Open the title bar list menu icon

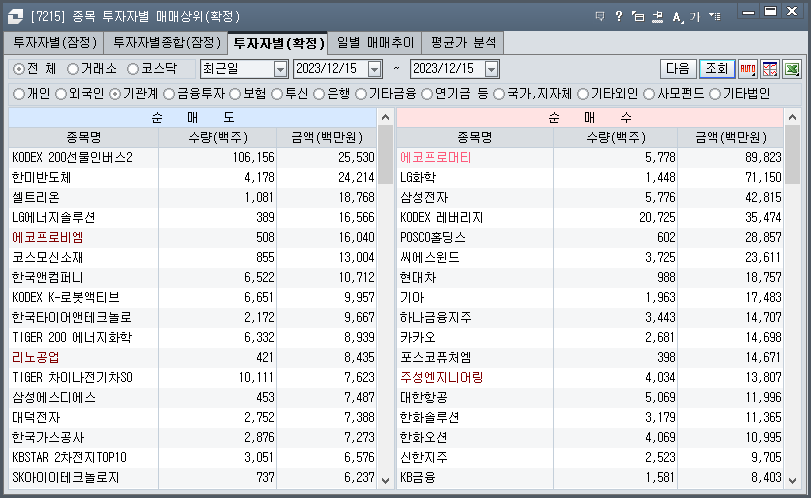tap(714, 17)
